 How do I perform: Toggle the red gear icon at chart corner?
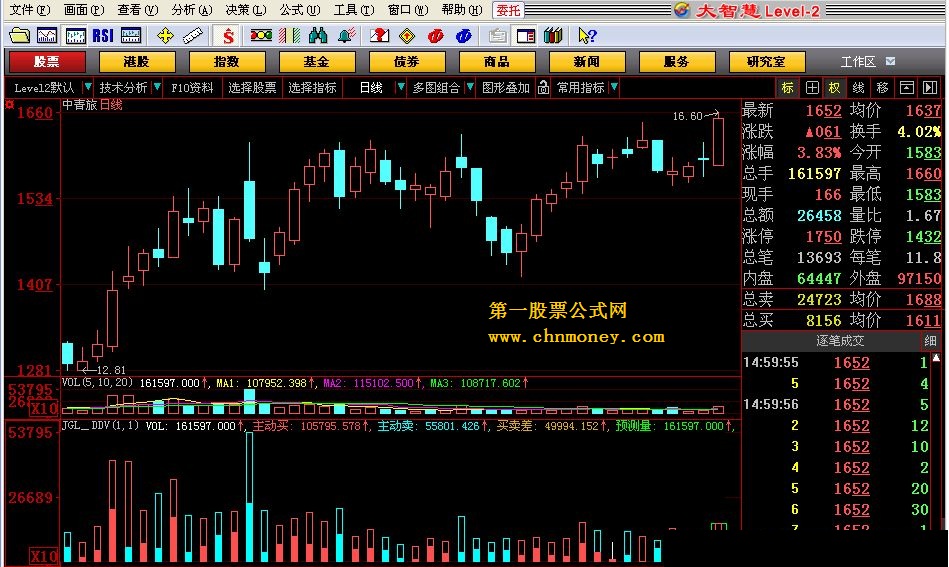[10, 105]
